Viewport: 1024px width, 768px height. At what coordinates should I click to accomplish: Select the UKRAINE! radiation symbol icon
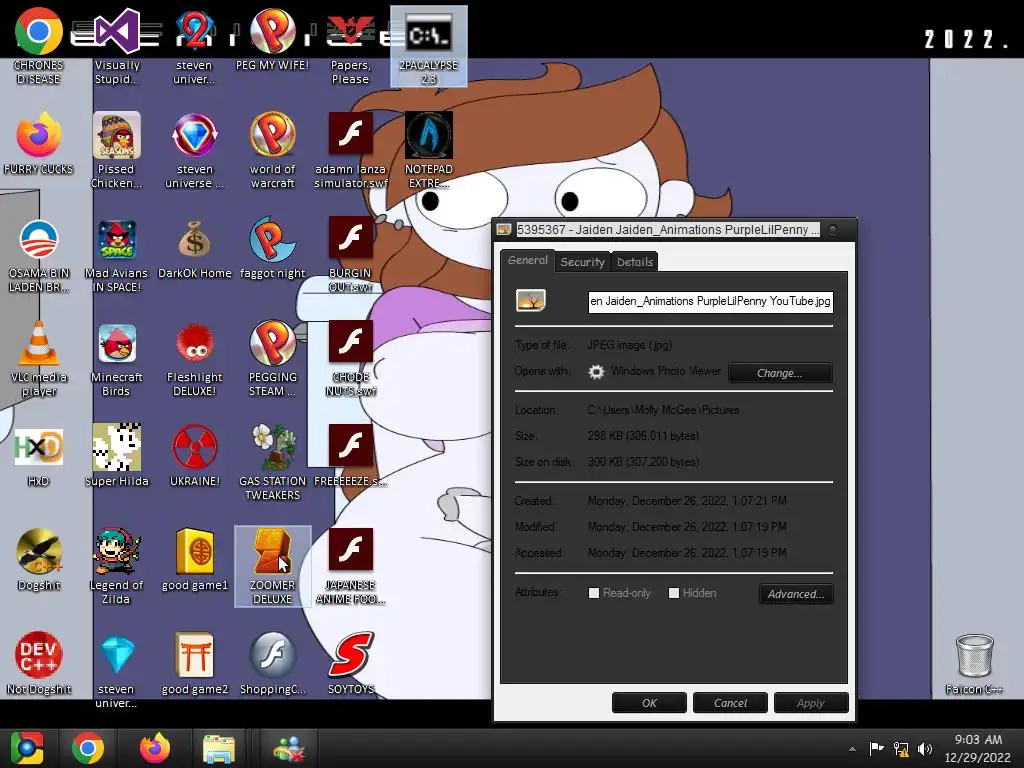pyautogui.click(x=195, y=456)
